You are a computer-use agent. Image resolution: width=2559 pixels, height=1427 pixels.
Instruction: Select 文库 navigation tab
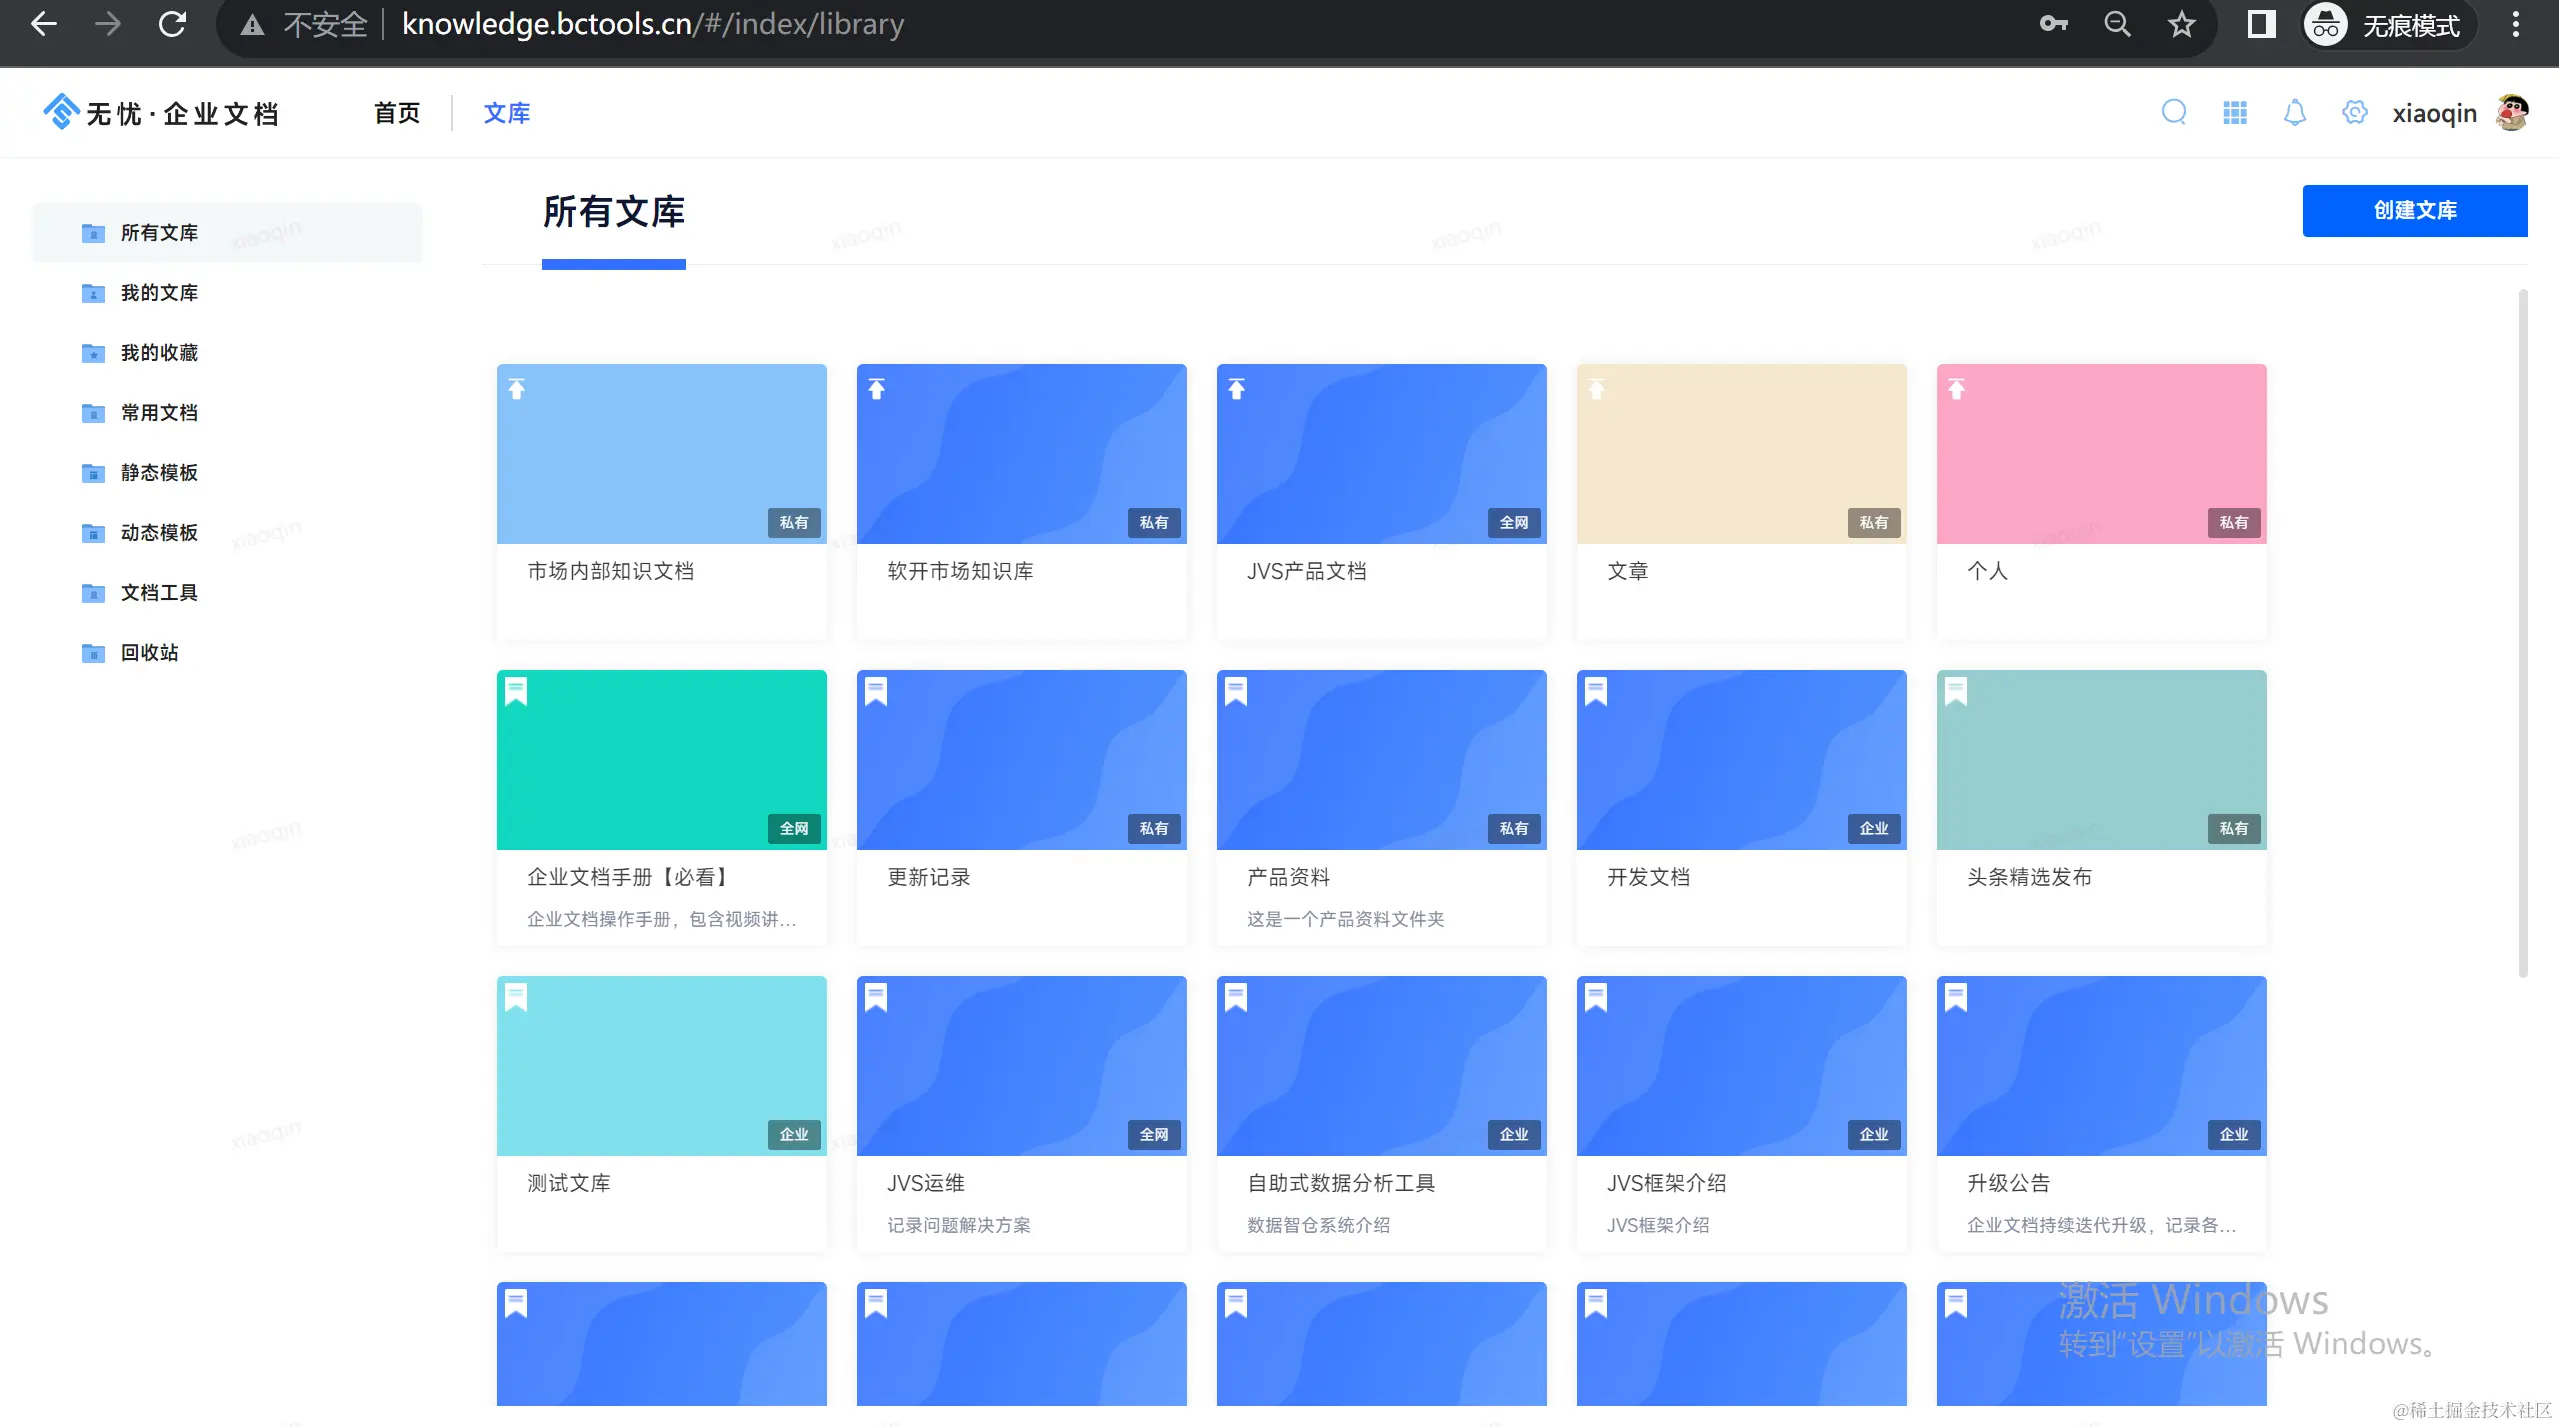point(507,113)
